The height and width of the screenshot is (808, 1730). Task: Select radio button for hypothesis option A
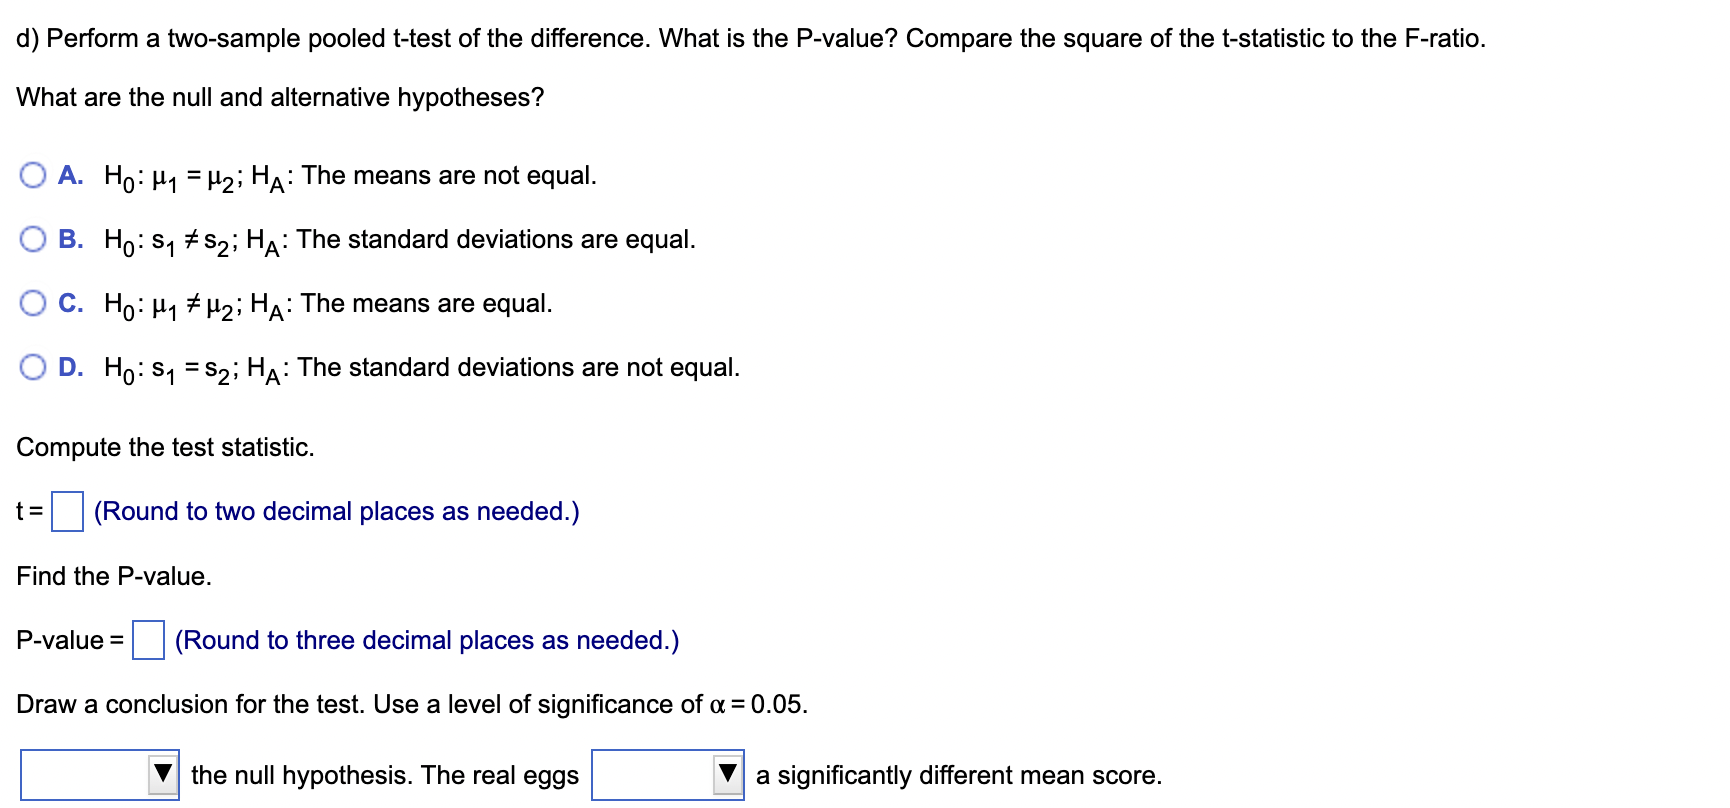(33, 175)
